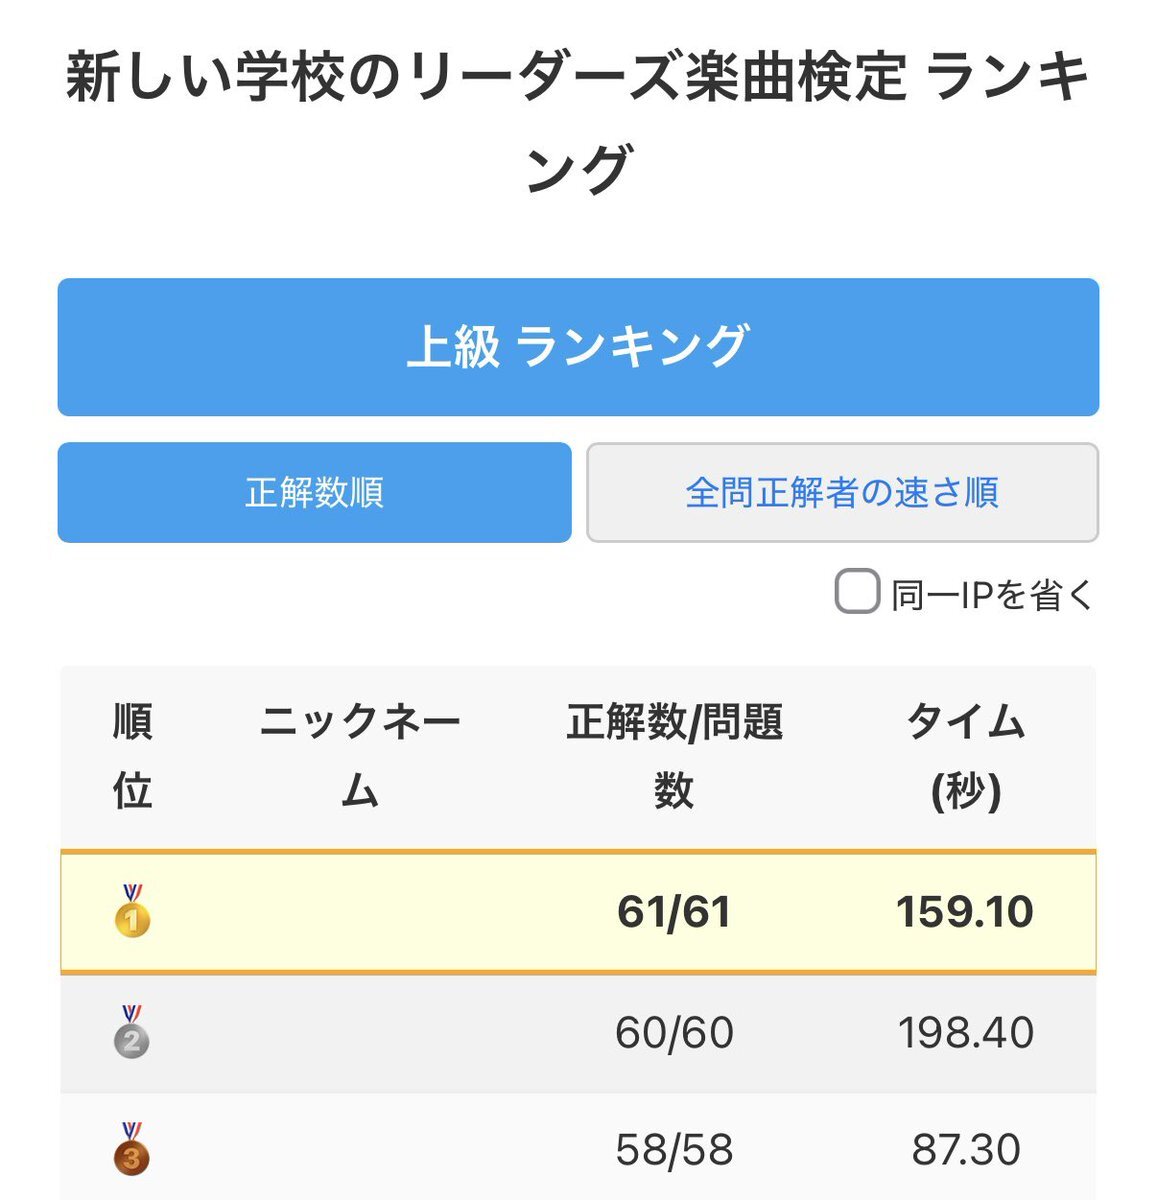
Task: Select the first-place score 61/61
Action: click(674, 912)
